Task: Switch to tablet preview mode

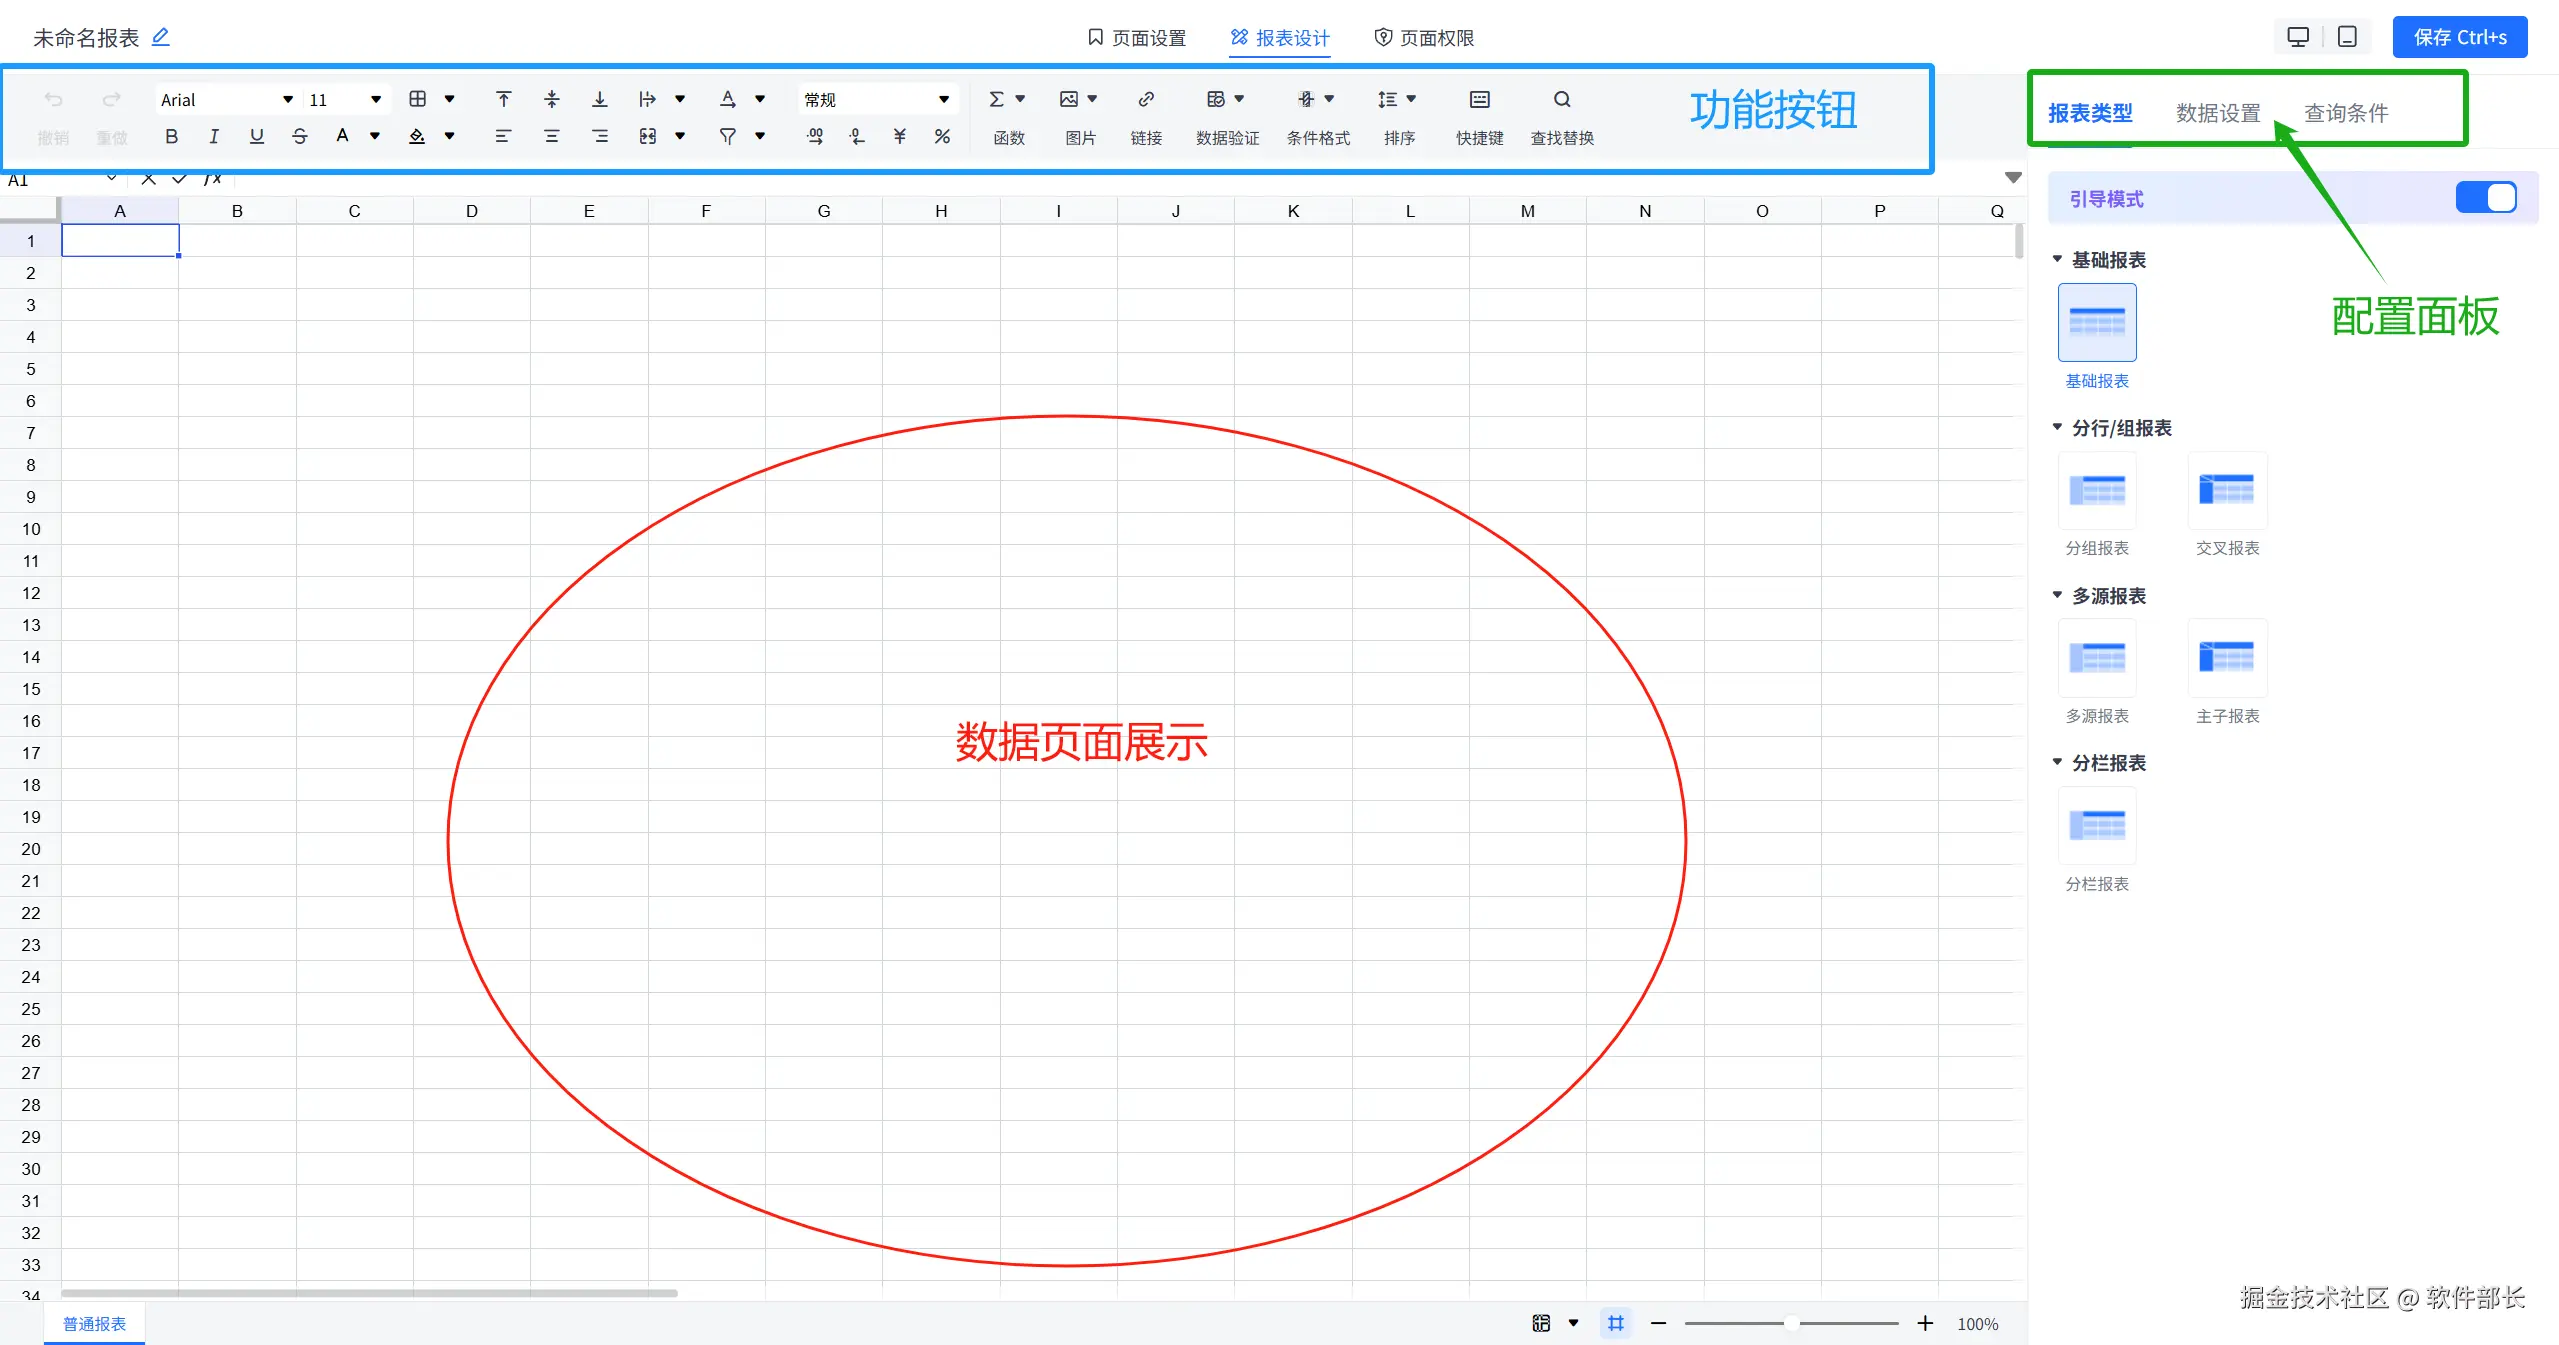Action: tap(2347, 37)
